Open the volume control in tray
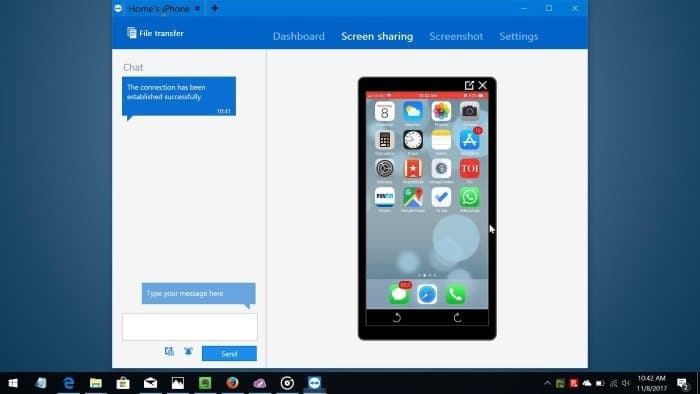700x394 pixels. 626,383
